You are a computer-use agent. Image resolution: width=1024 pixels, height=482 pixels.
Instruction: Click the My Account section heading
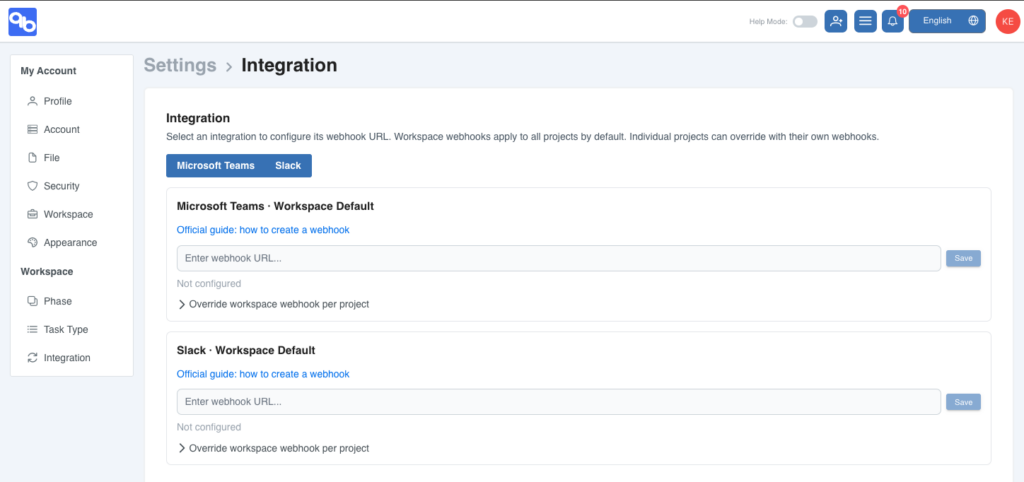pos(48,71)
